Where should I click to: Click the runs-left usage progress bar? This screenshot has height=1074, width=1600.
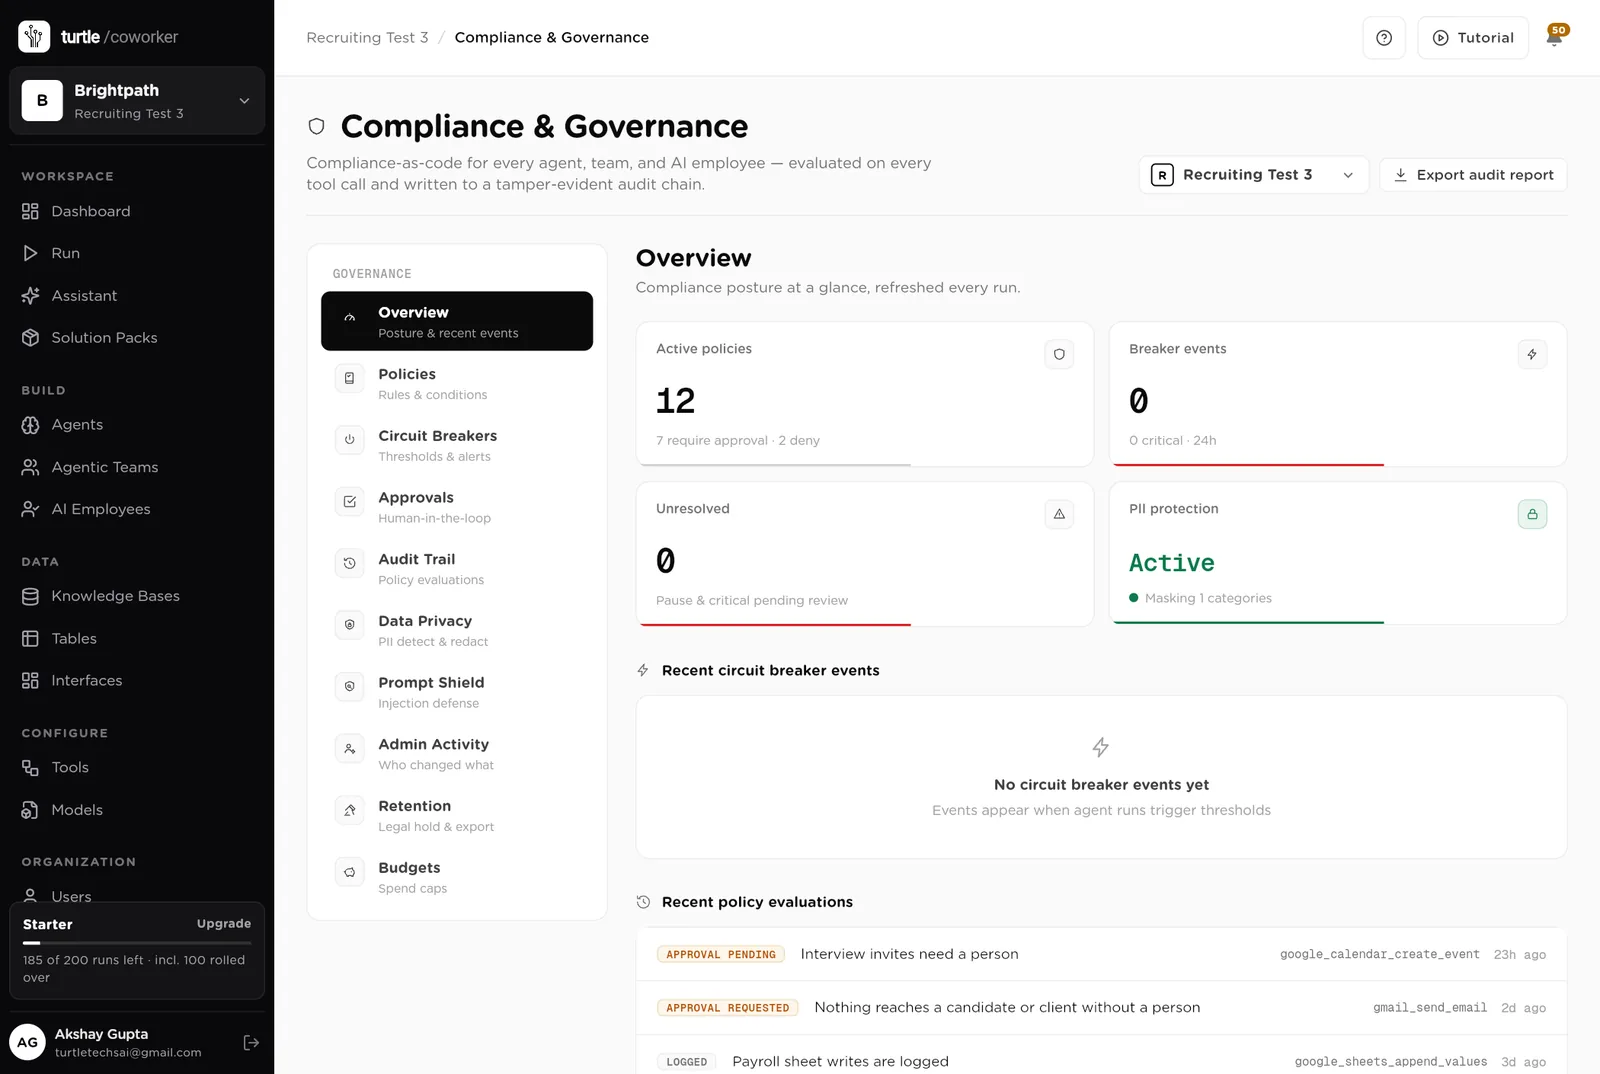tap(137, 943)
